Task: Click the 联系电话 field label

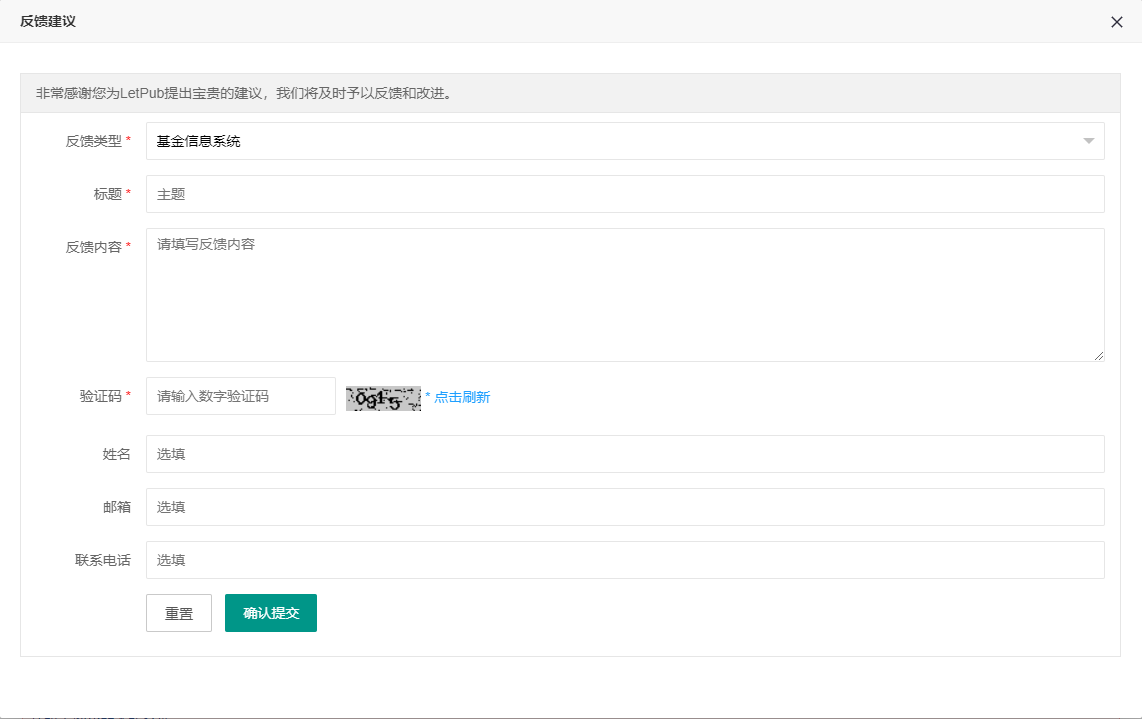Action: coord(103,560)
